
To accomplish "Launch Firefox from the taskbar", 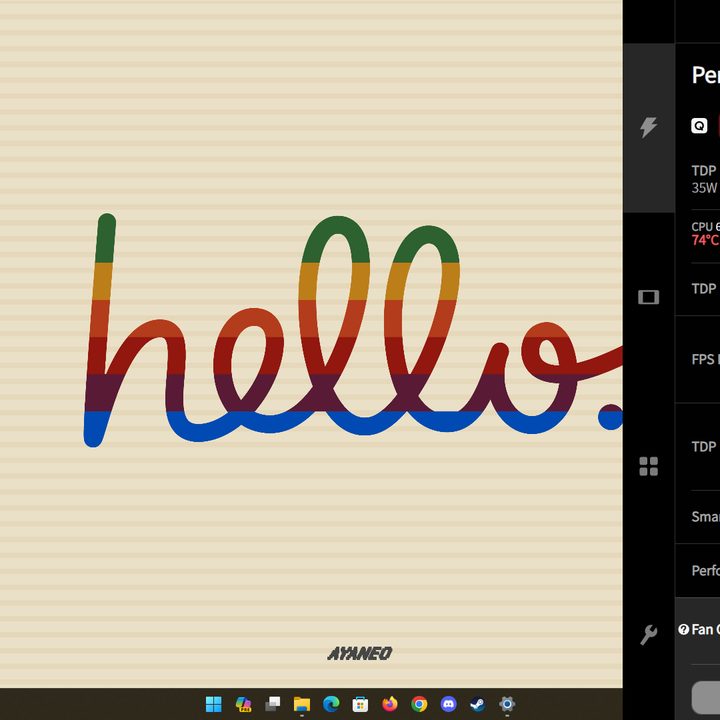I will tap(390, 704).
